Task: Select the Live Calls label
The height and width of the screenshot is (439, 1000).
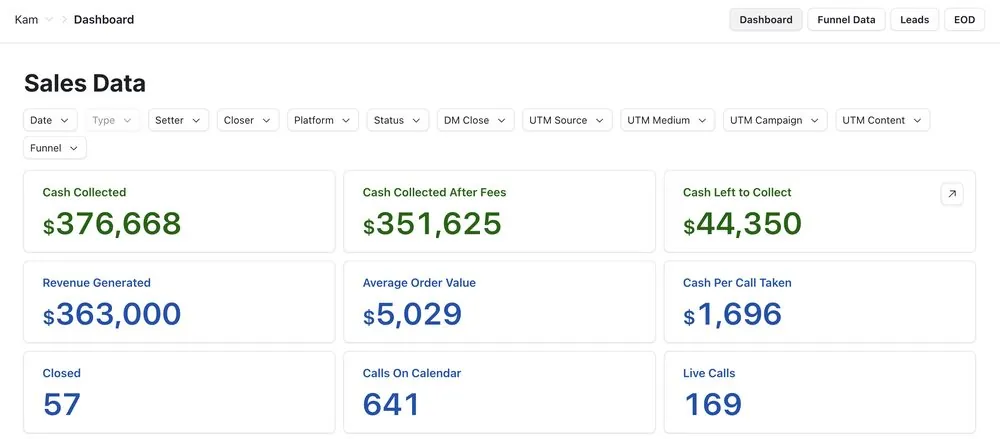Action: [709, 373]
